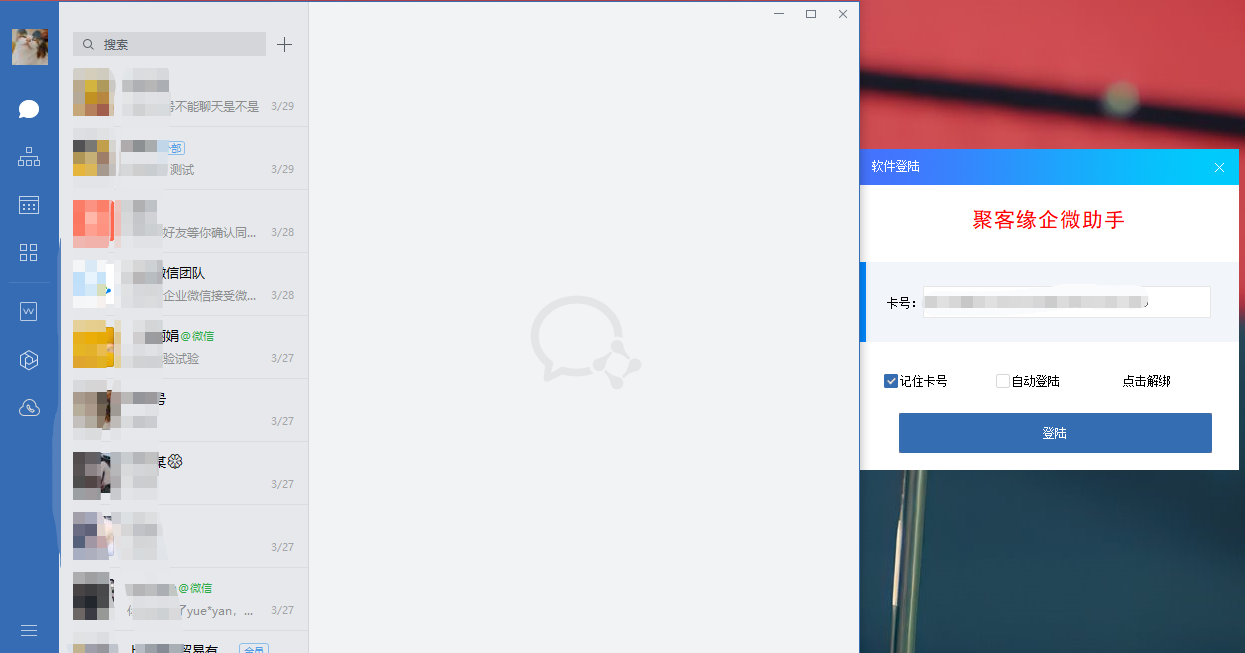Open the 信团队 chat about 企业微信接受微
Screen dimensions: 1245x653
pyautogui.click(x=184, y=284)
